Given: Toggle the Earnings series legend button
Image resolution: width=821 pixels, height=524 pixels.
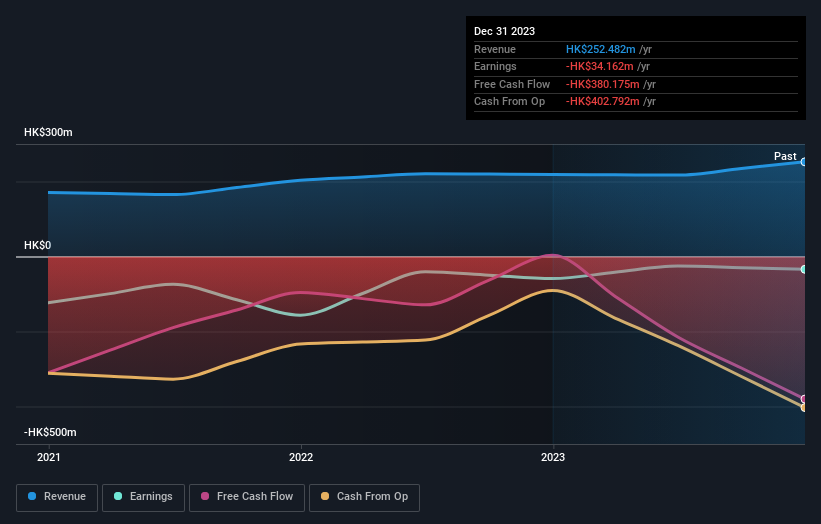Looking at the screenshot, I should tap(143, 497).
